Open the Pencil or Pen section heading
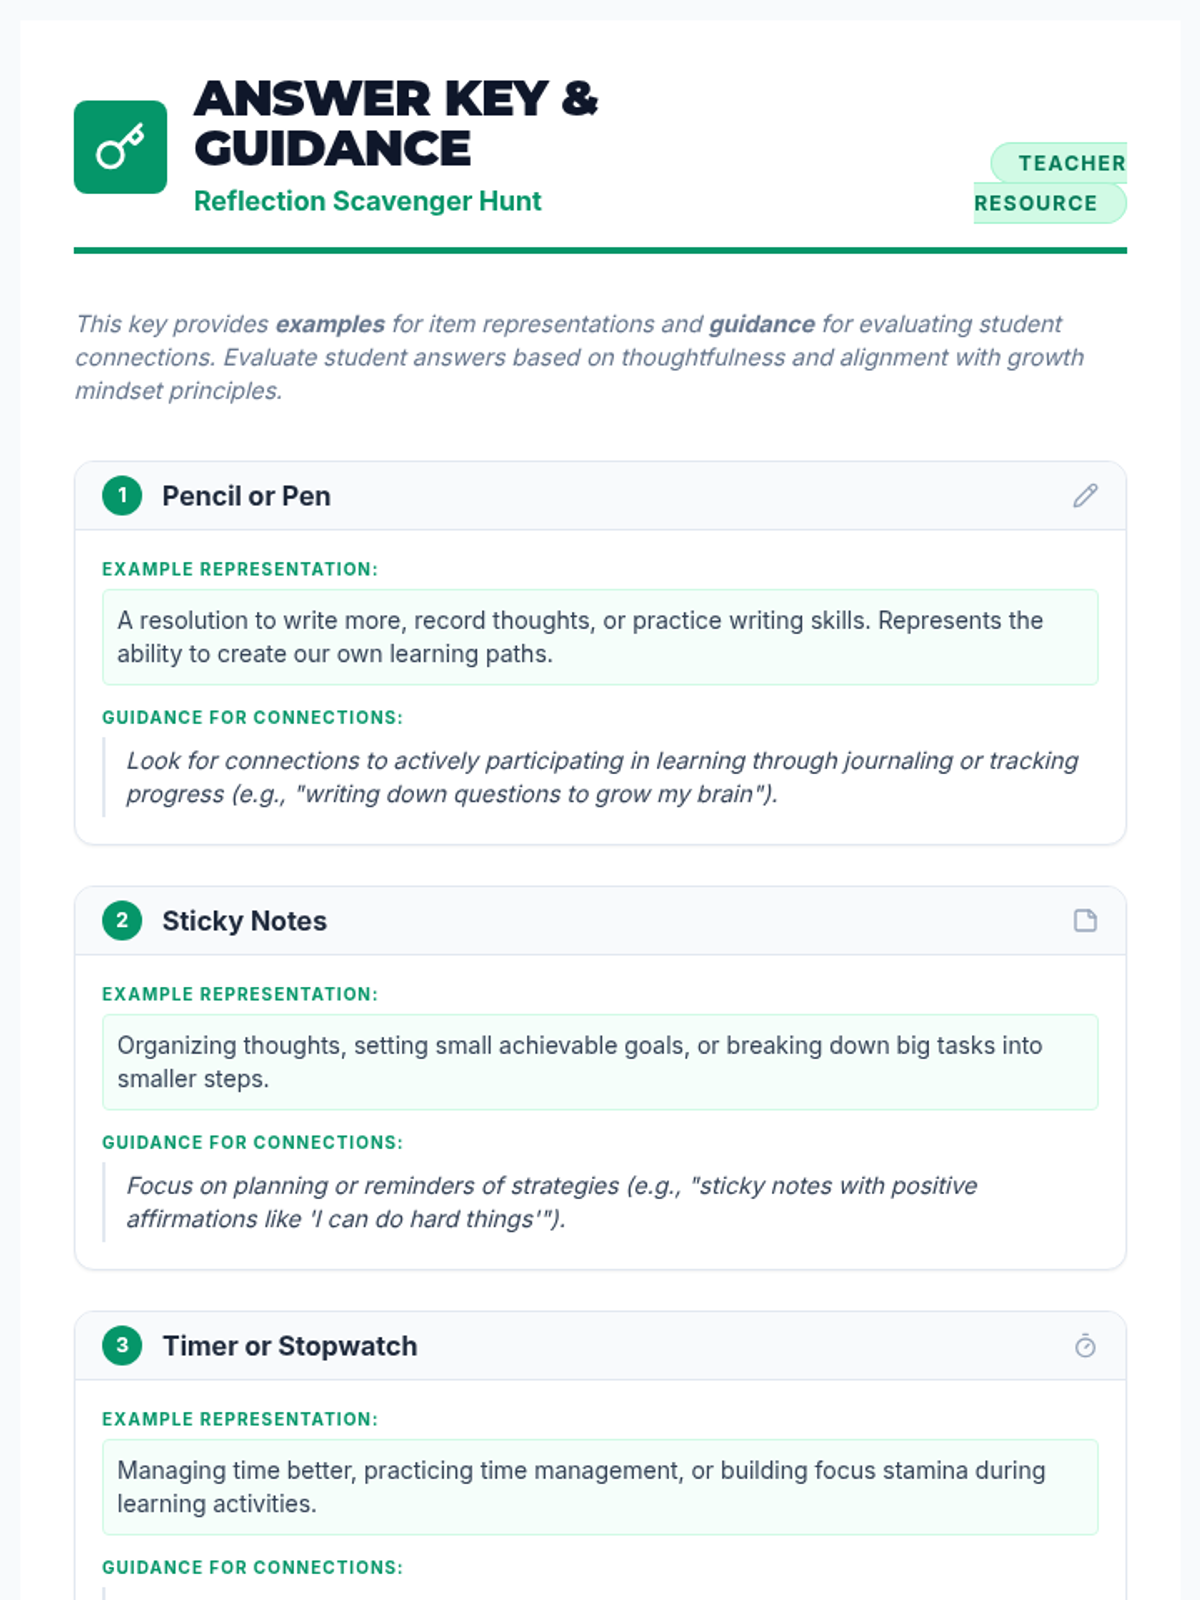The height and width of the screenshot is (1600, 1200). (x=246, y=496)
